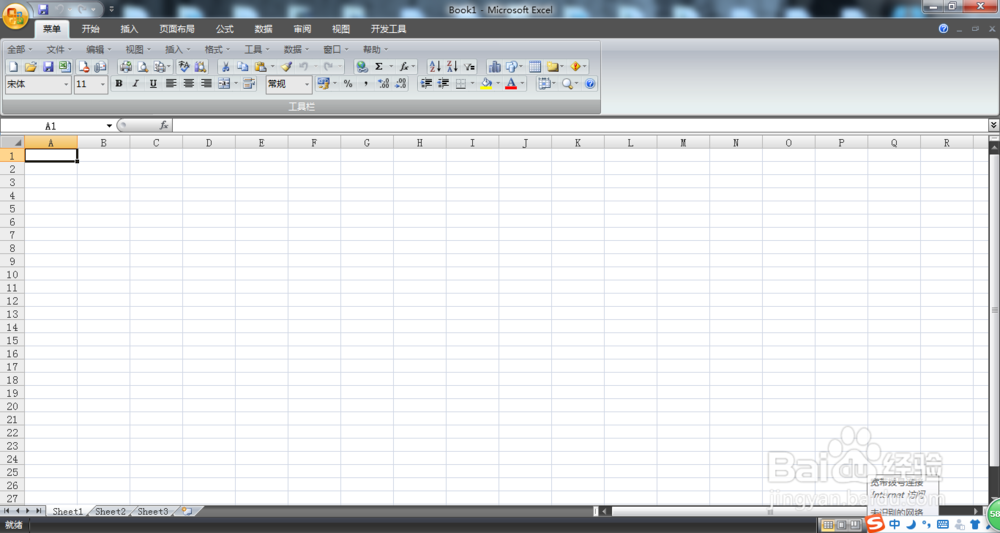The width and height of the screenshot is (1000, 533).
Task: Click the Insert Hyperlink globe icon
Action: [362, 66]
